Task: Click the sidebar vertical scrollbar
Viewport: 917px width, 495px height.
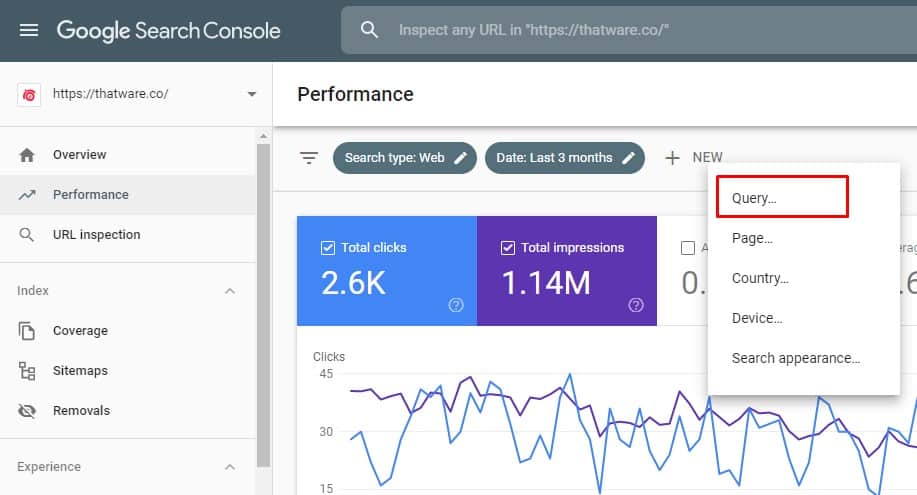Action: pos(263,304)
